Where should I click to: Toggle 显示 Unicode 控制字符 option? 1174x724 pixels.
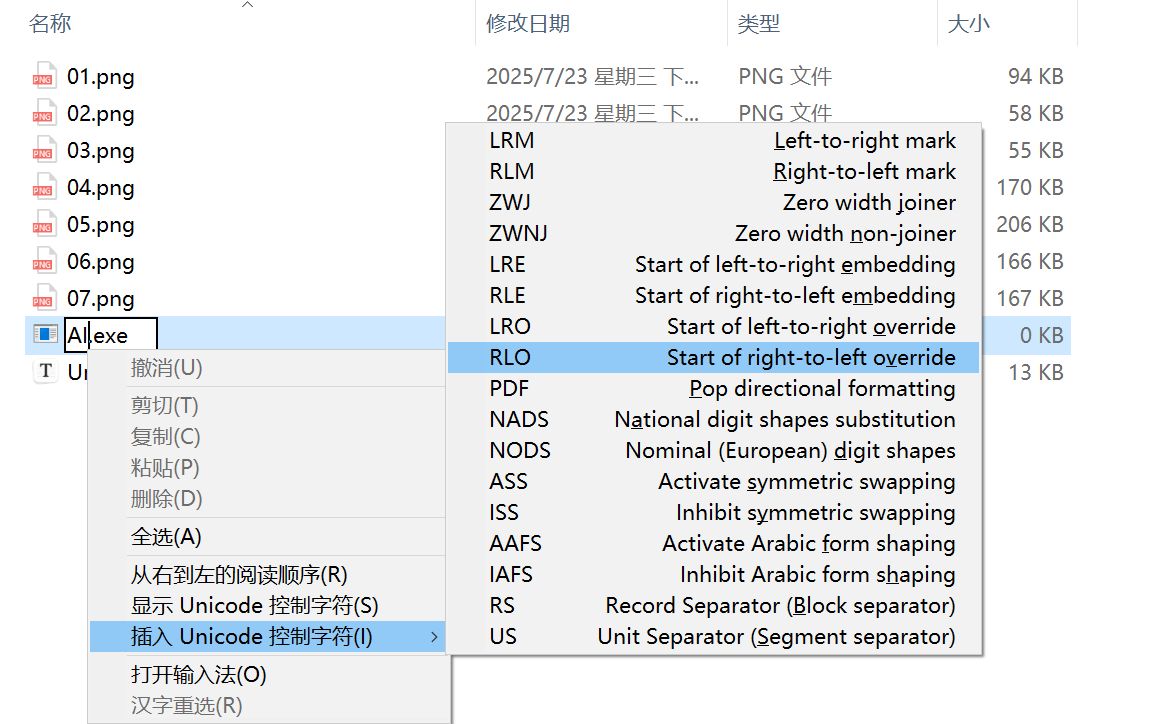pos(254,606)
